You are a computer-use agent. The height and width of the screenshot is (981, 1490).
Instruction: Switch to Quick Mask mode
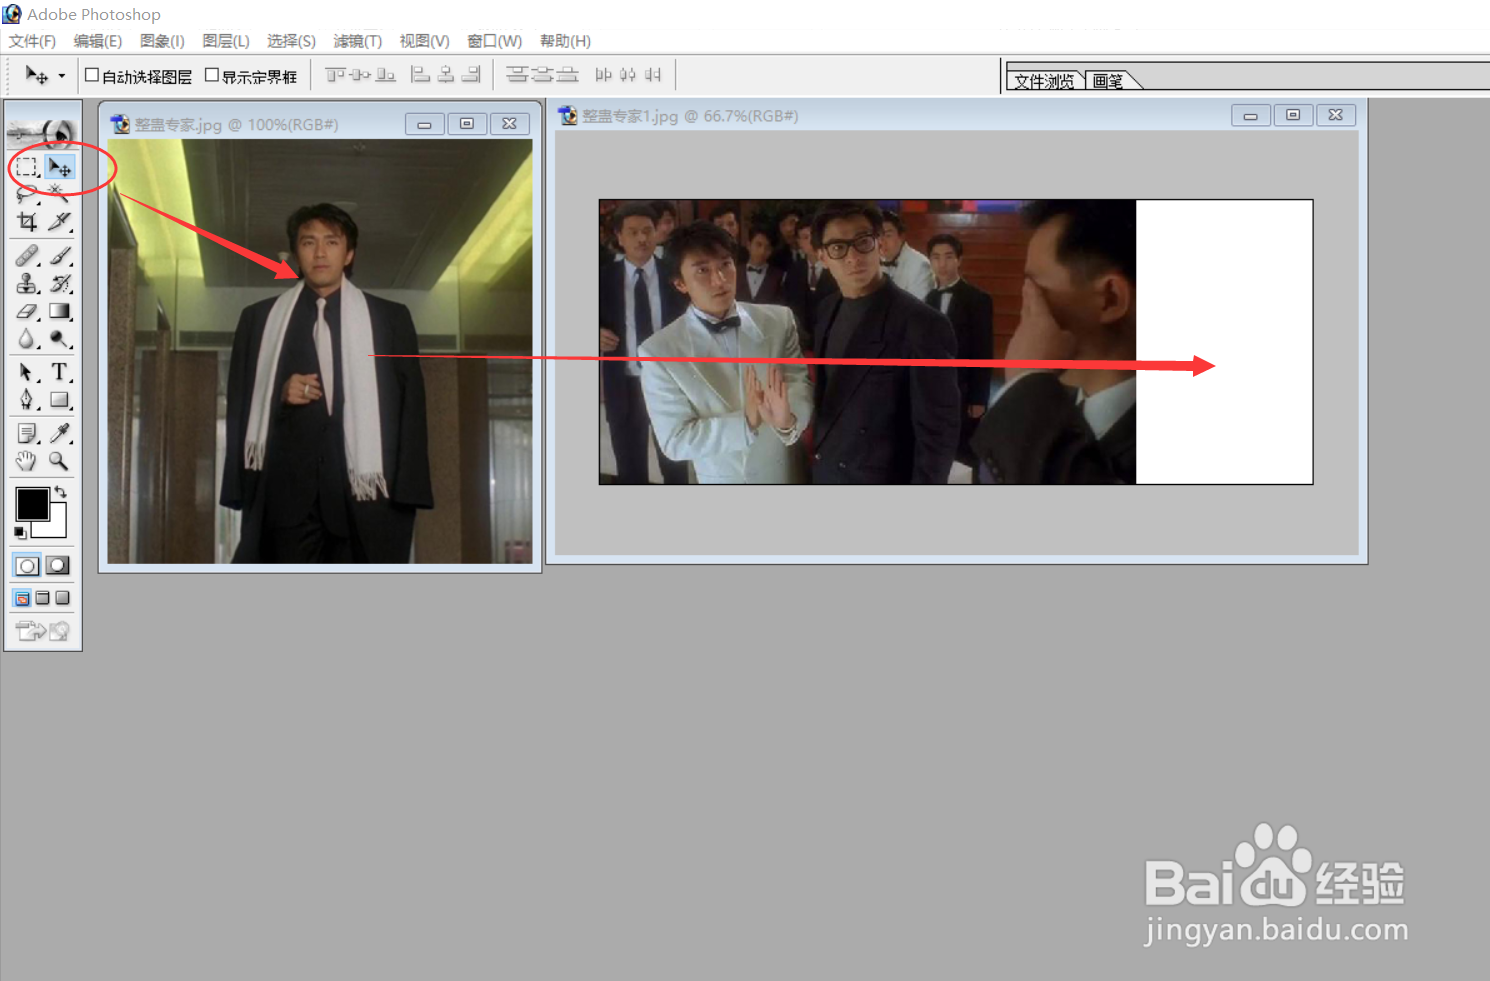click(59, 566)
